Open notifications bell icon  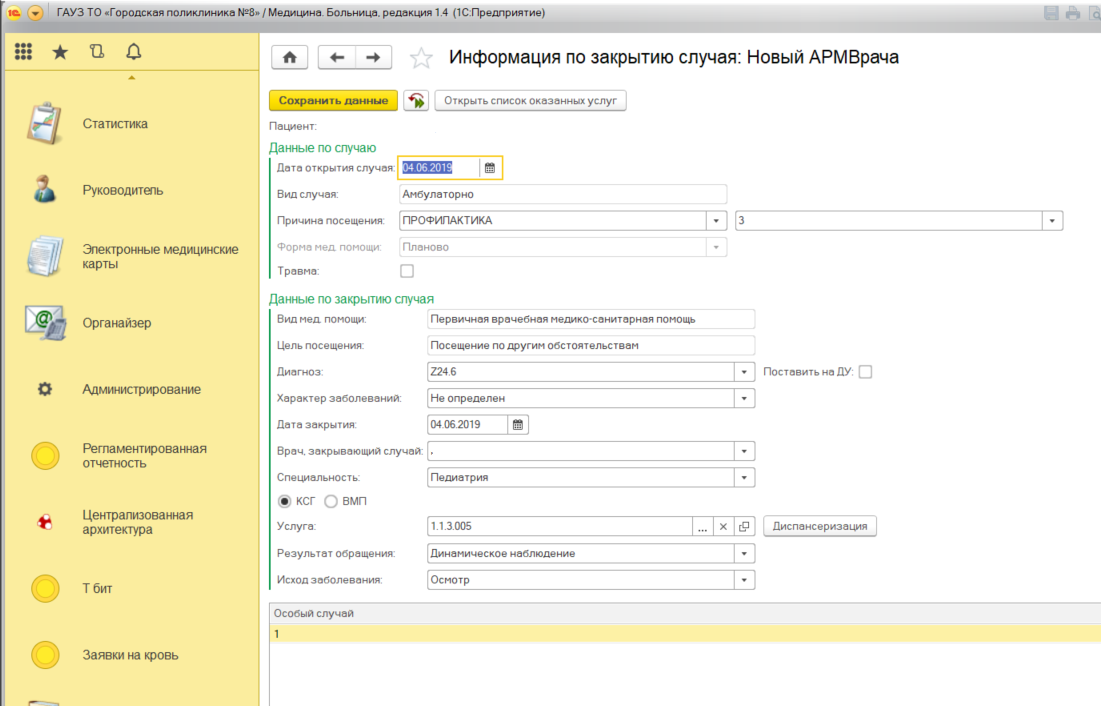(133, 52)
